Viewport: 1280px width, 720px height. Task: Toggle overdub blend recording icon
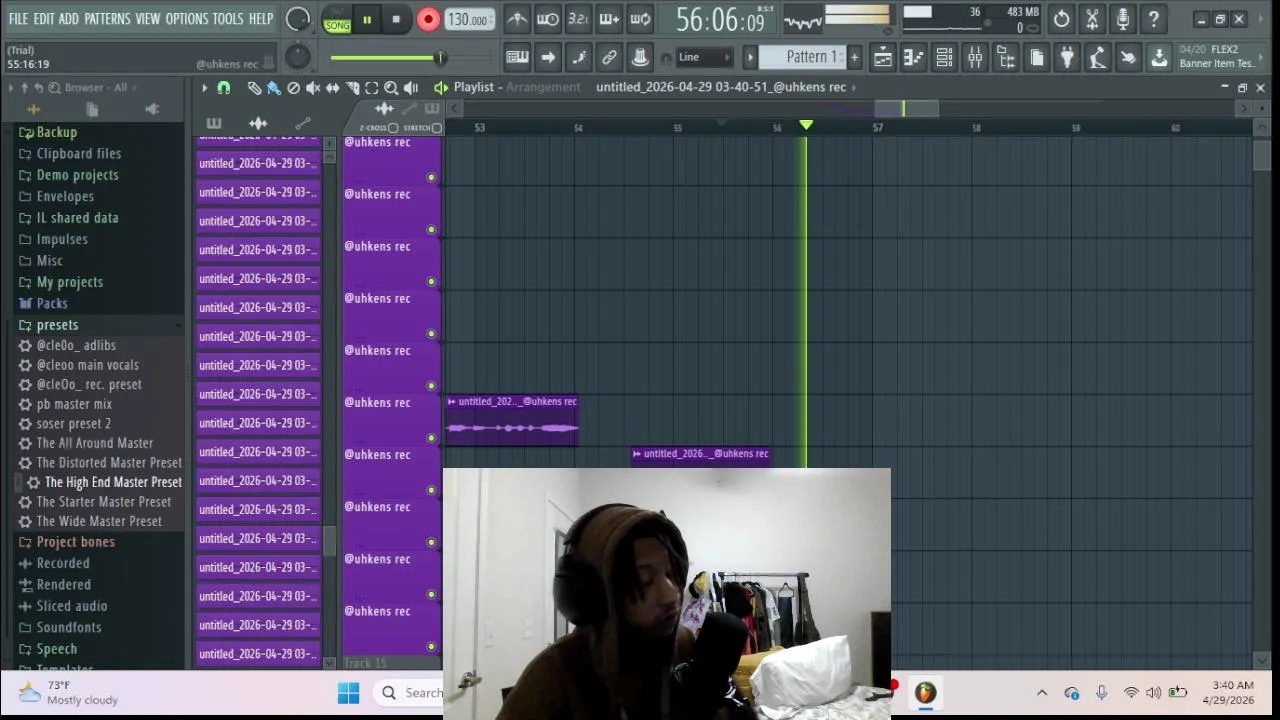tap(609, 19)
